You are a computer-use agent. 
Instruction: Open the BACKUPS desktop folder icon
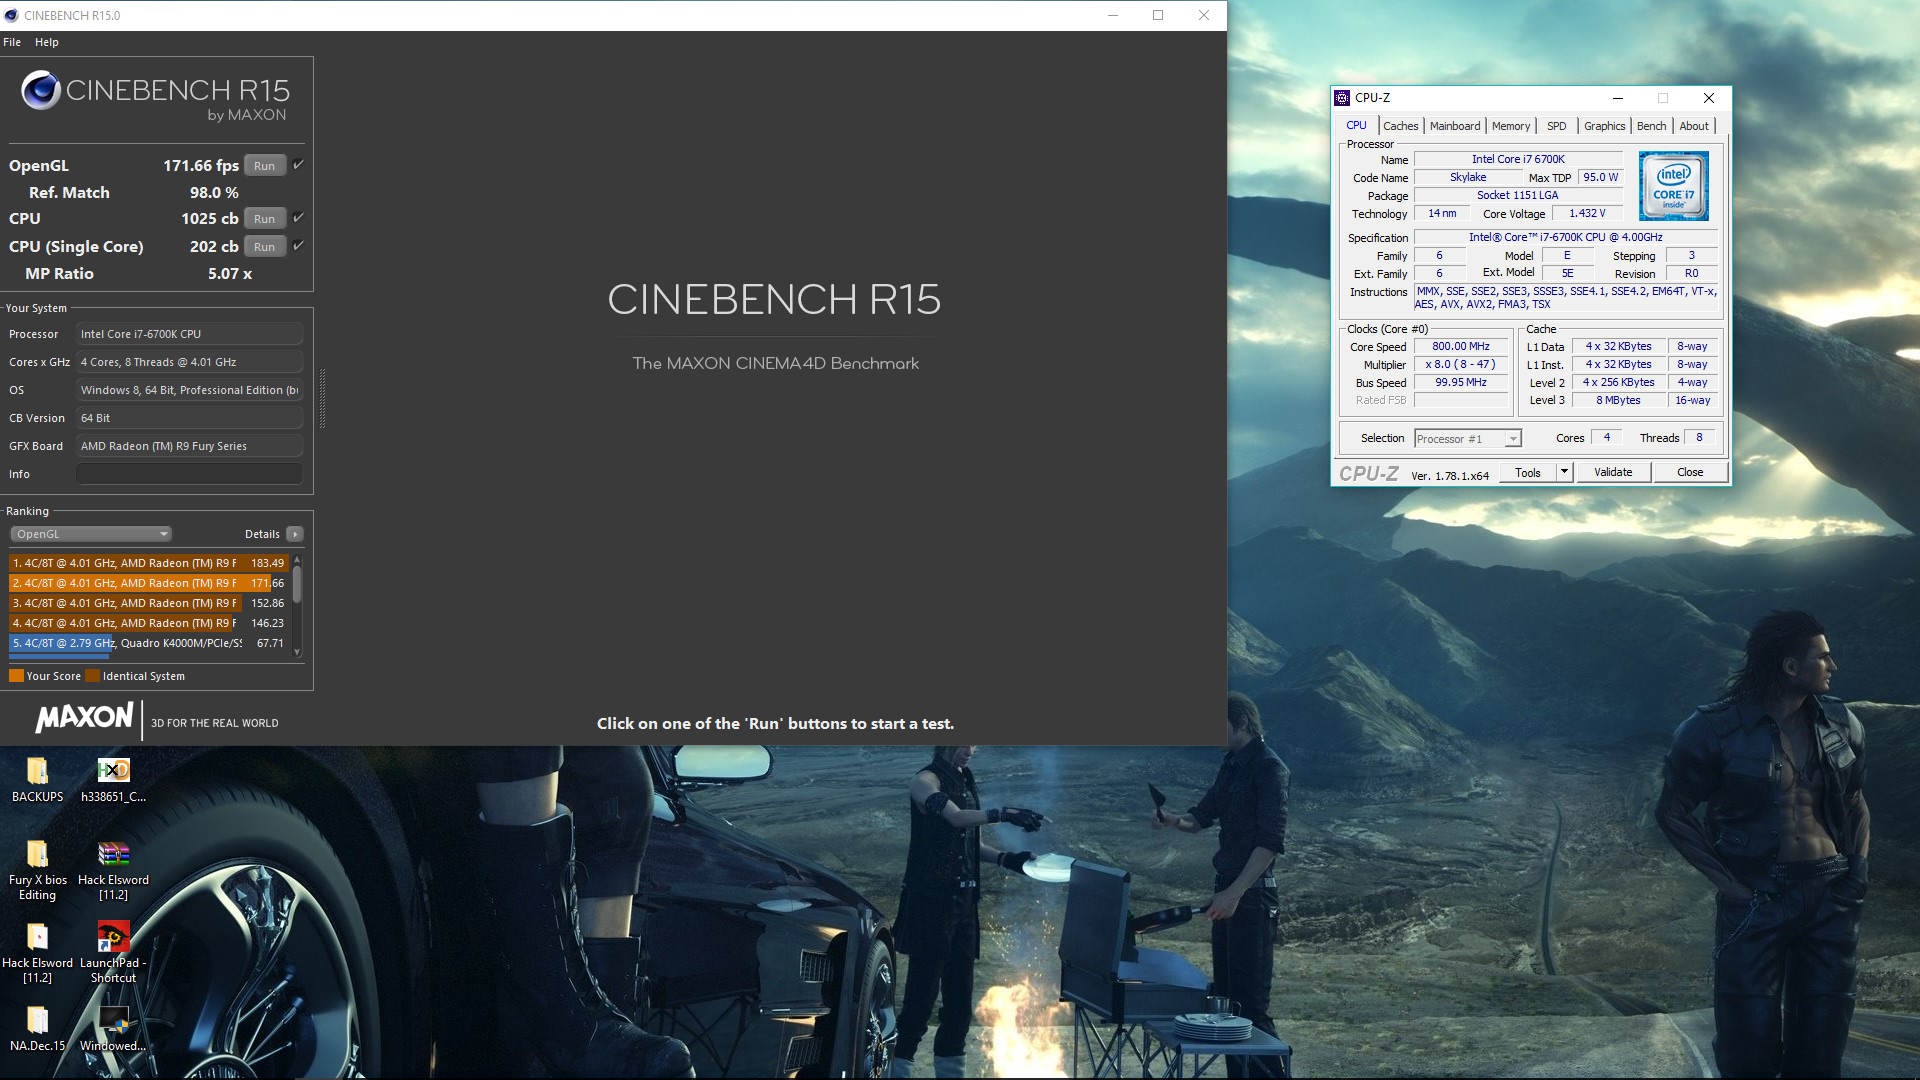[x=37, y=780]
